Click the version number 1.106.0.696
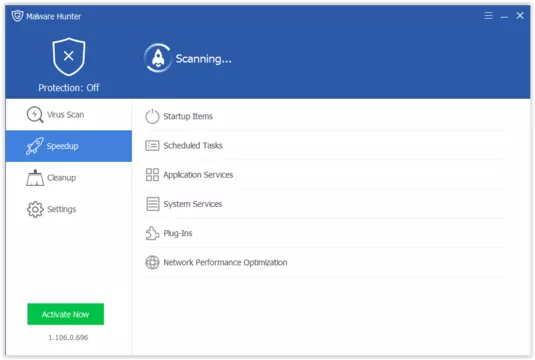The image size is (535, 360). pos(68,337)
